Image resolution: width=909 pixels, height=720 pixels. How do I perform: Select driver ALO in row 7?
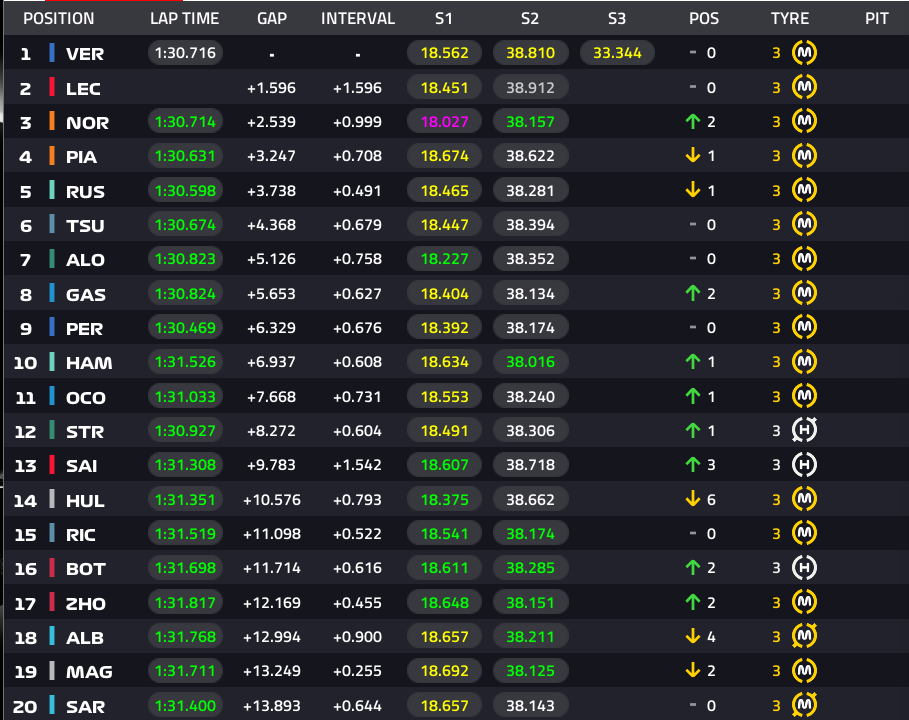(85, 260)
